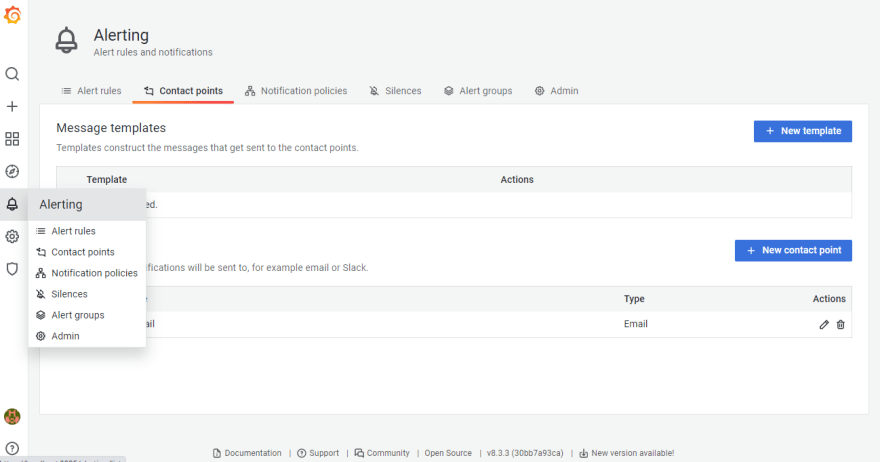Click the New template button
The image size is (880, 462).
click(x=803, y=131)
